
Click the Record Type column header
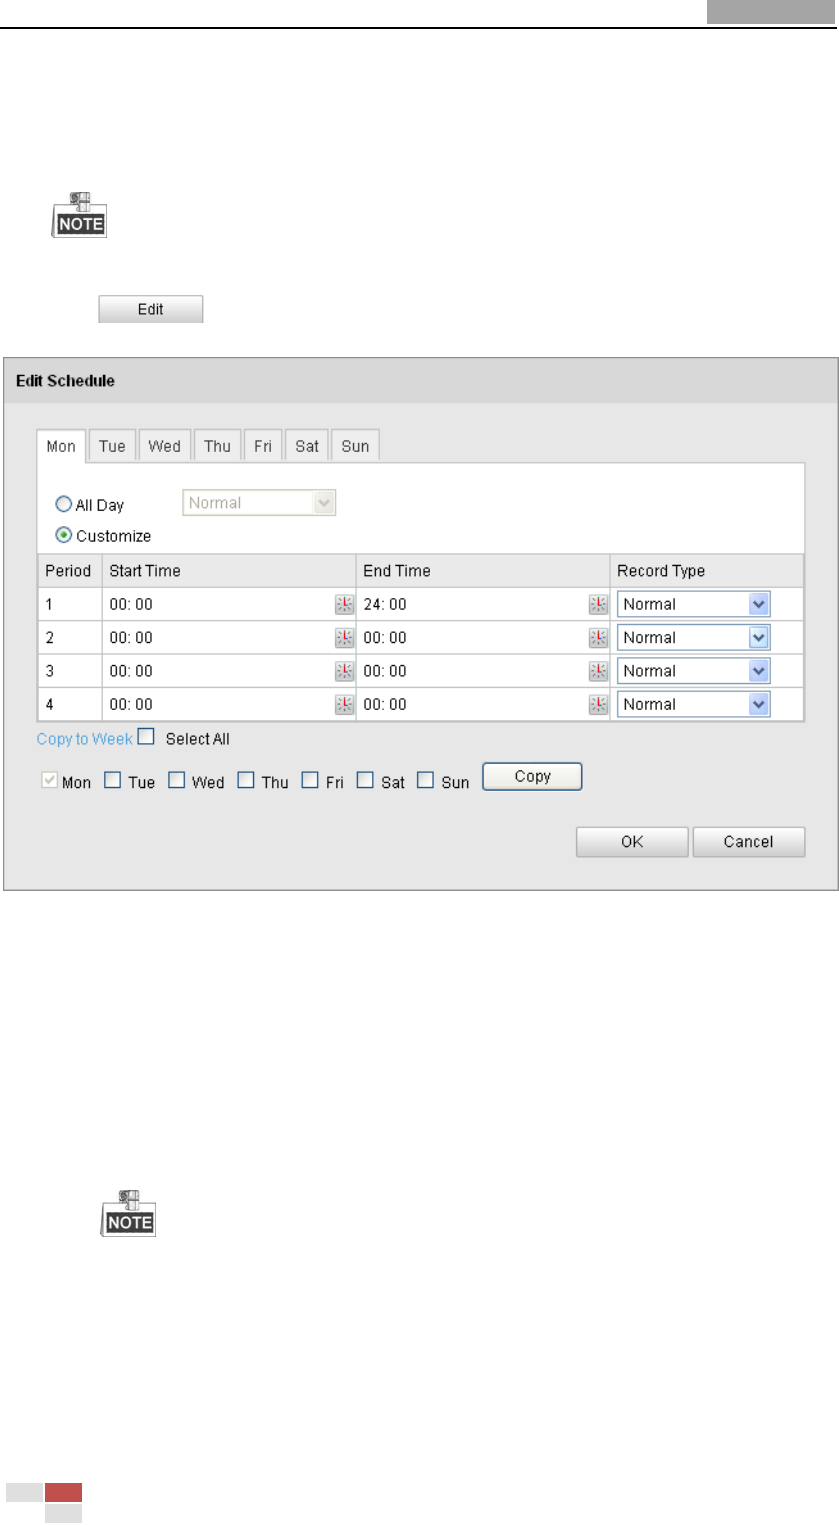click(x=707, y=571)
